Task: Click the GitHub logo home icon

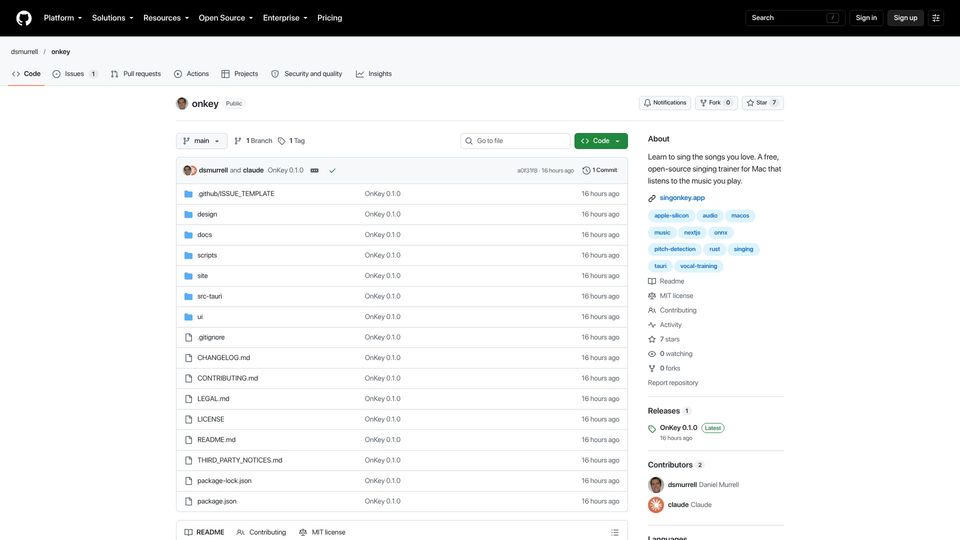Action: coord(24,18)
